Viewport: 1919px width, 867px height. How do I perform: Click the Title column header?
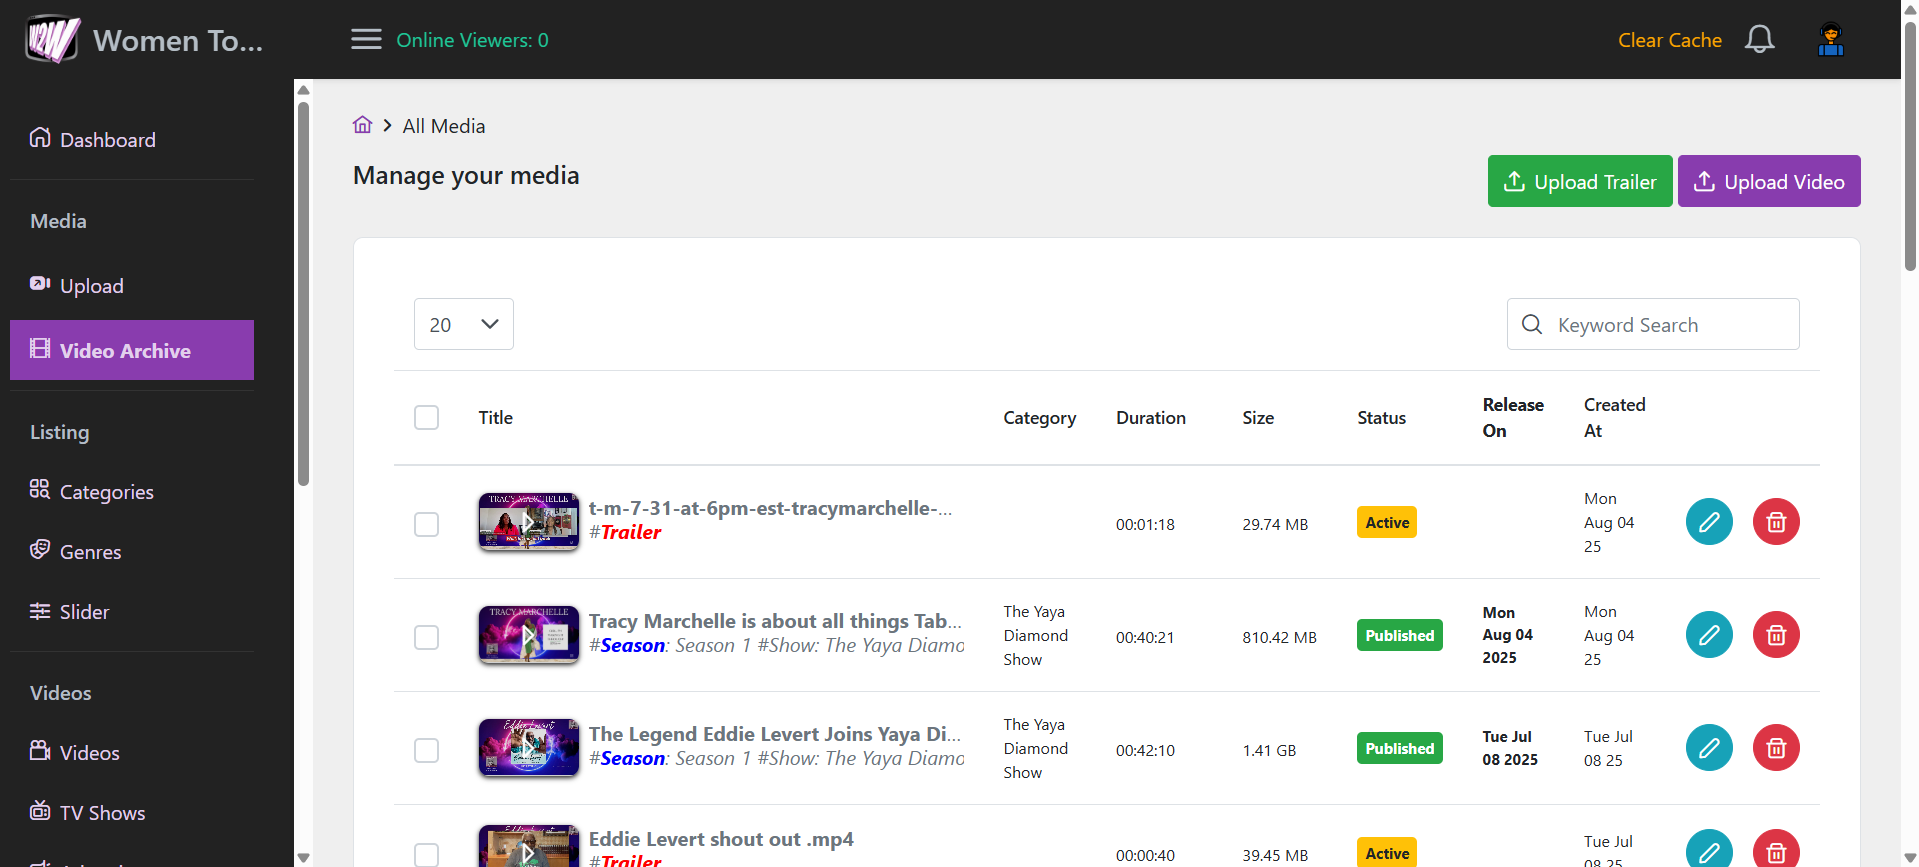point(495,417)
